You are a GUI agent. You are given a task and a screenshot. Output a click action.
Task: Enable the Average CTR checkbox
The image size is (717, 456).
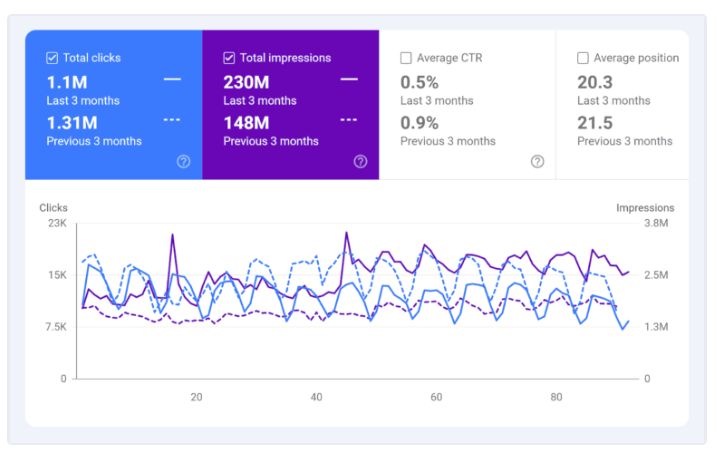pos(406,58)
